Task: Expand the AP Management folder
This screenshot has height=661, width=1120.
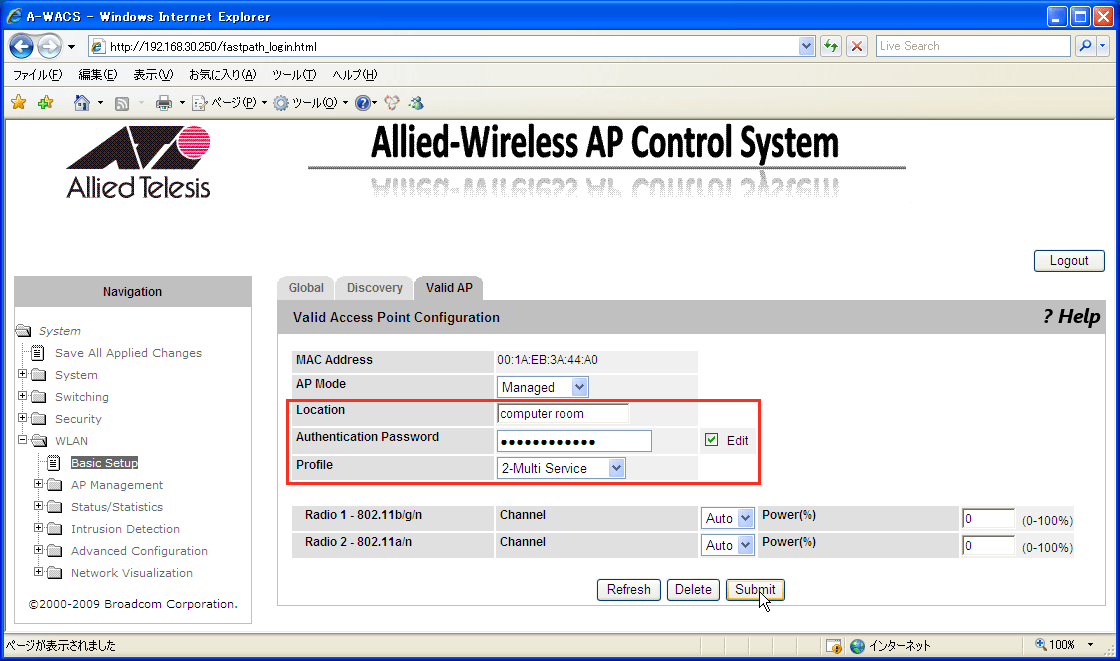Action: pos(39,484)
